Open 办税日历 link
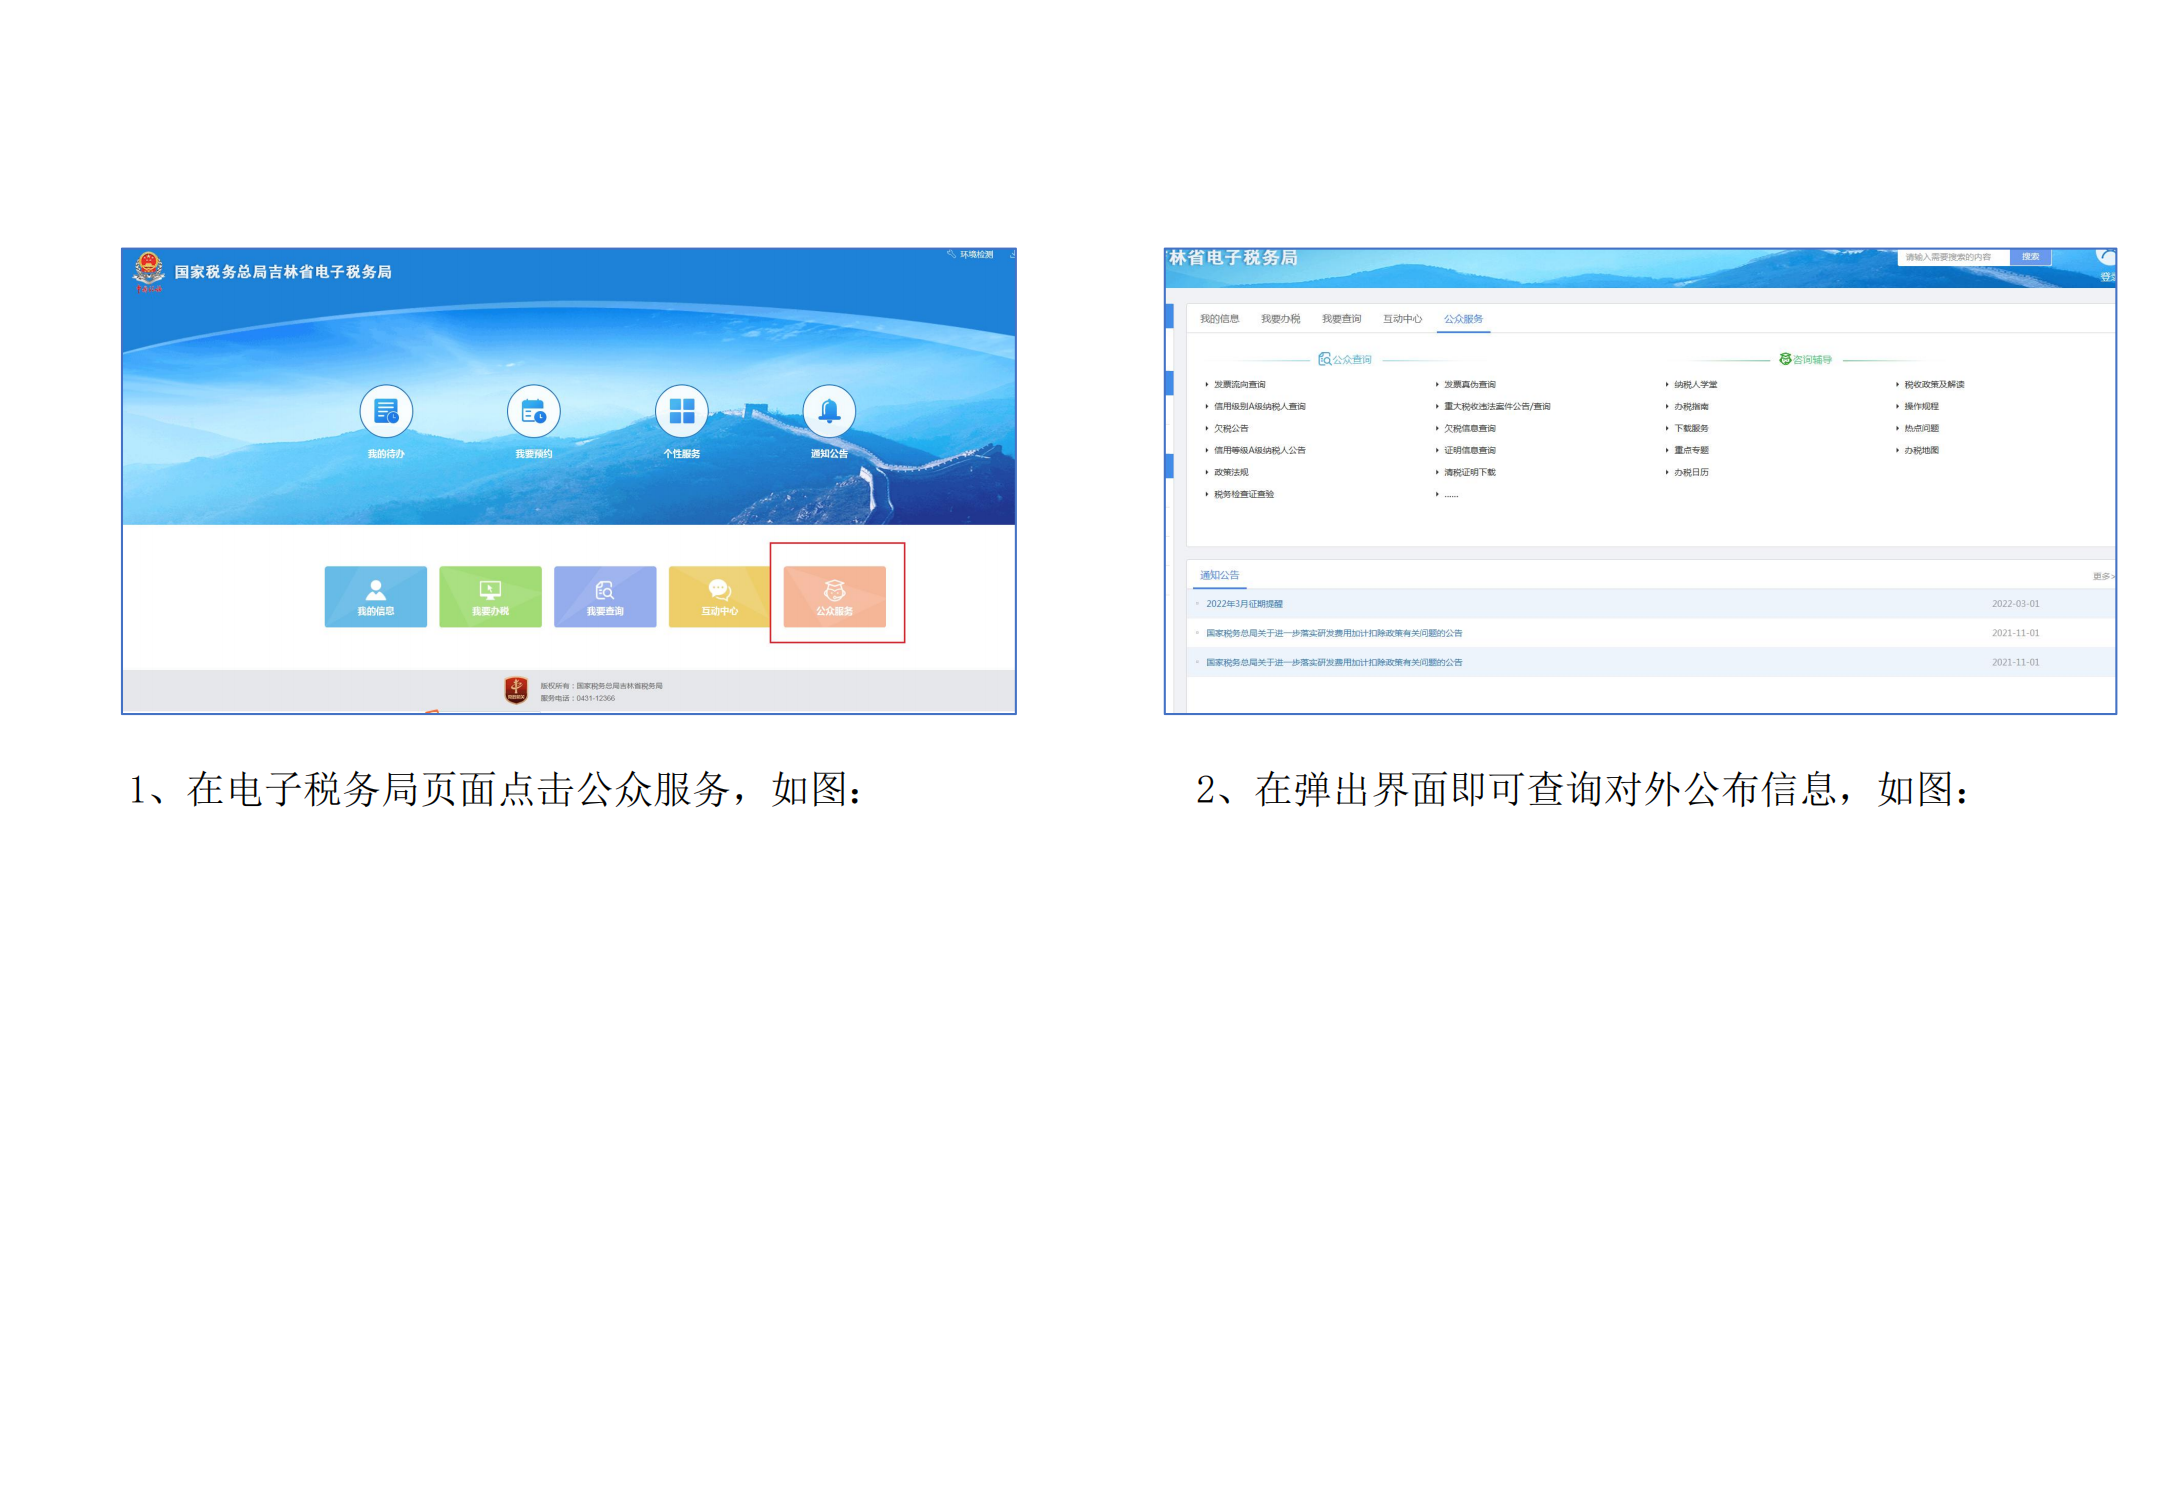 [1691, 472]
